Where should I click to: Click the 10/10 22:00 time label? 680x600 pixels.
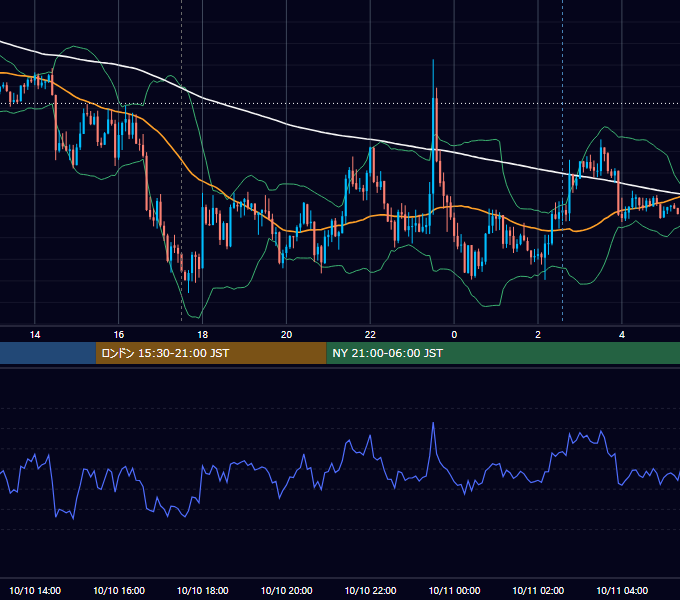[370, 590]
